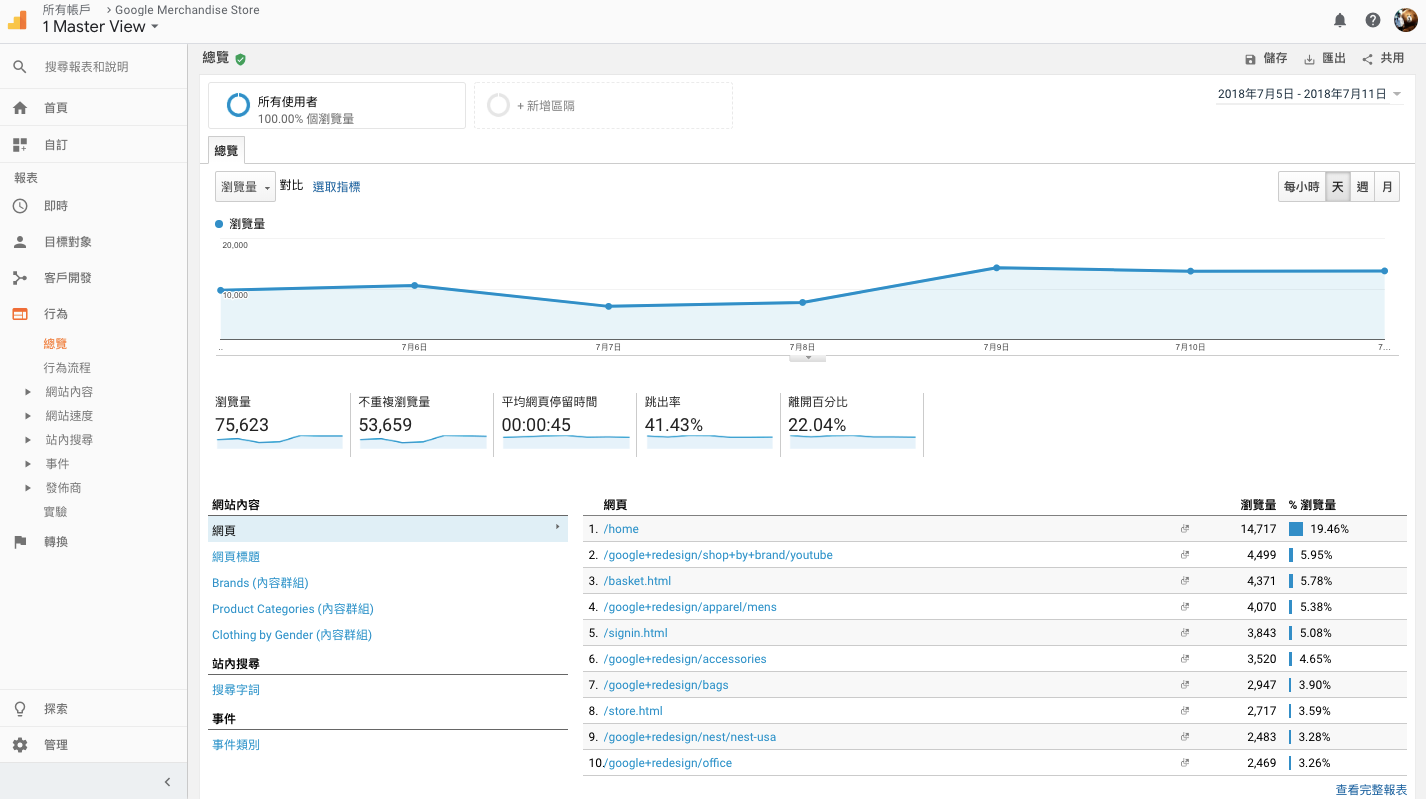
Task: Click the 選取指標 link
Action: 336,187
